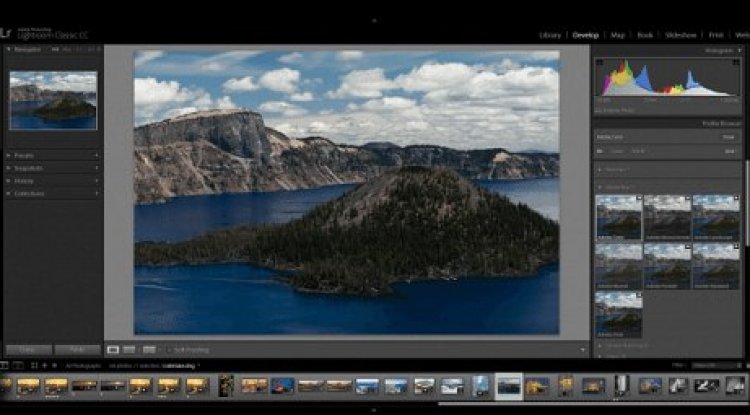Image resolution: width=750 pixels, height=415 pixels.
Task: Click the Lr logo identity plate
Action: pyautogui.click(x=5, y=33)
